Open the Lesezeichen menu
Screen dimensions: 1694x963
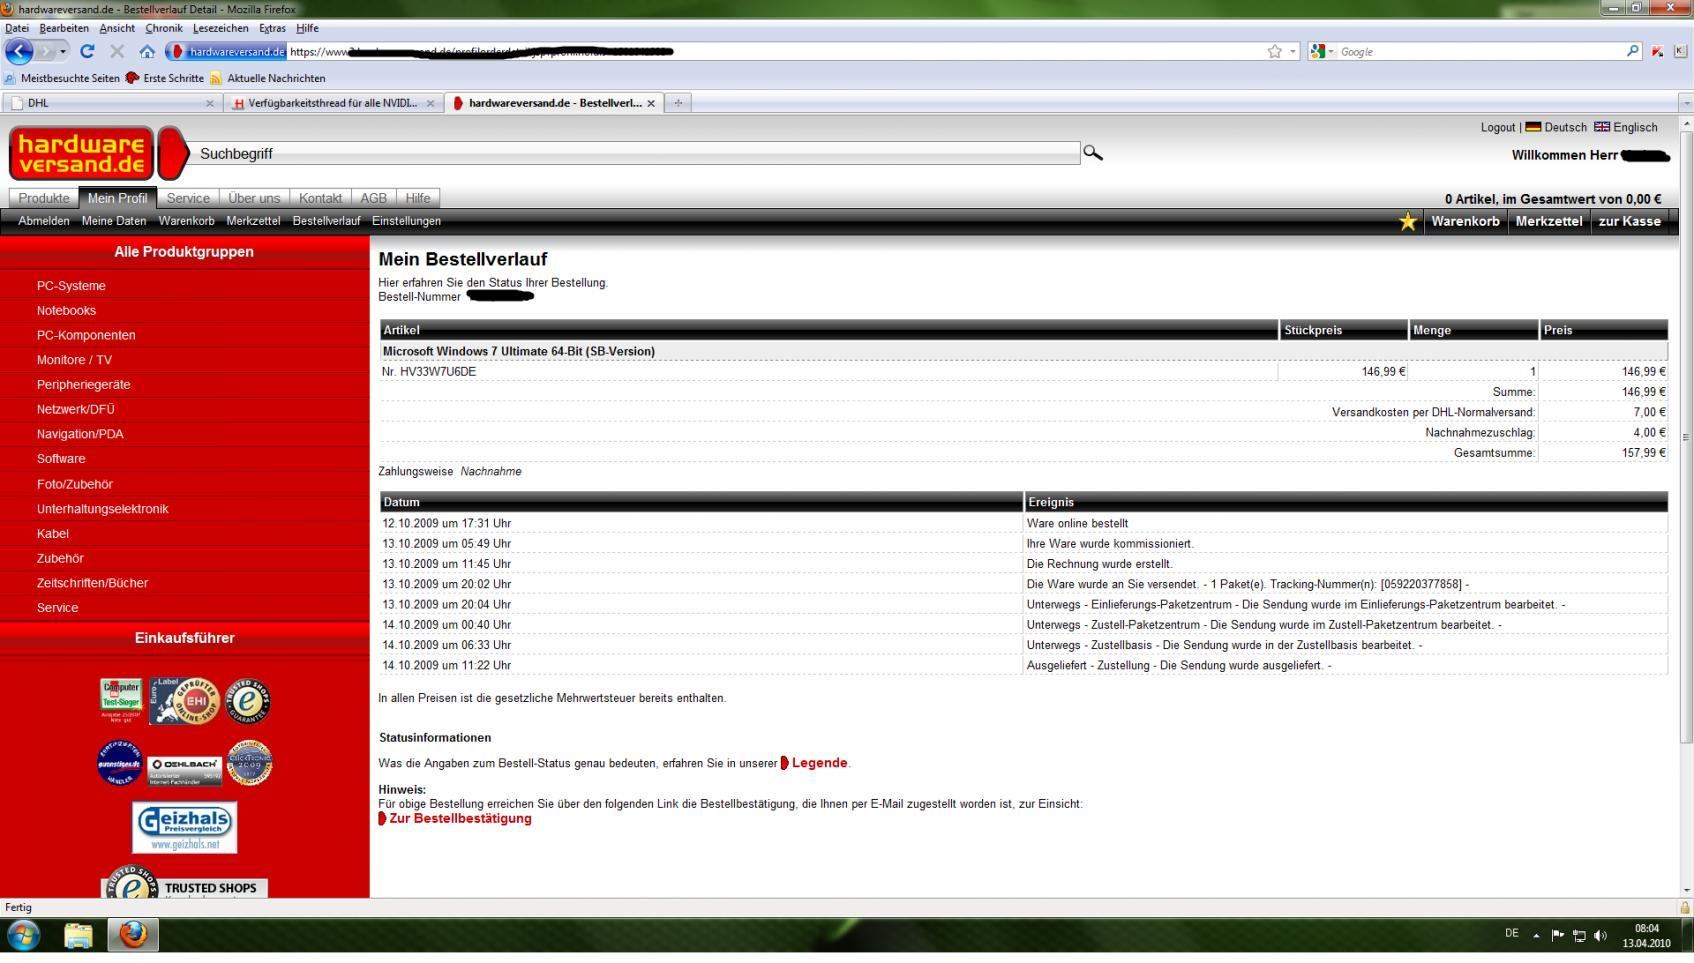(x=220, y=28)
